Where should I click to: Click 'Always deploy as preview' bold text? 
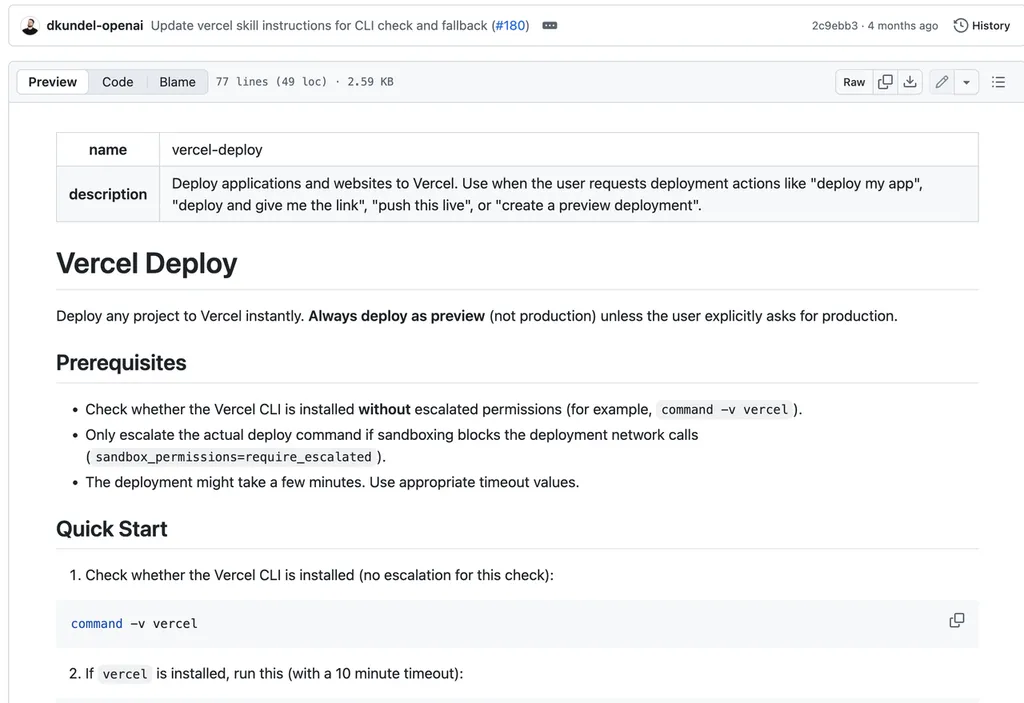(396, 316)
